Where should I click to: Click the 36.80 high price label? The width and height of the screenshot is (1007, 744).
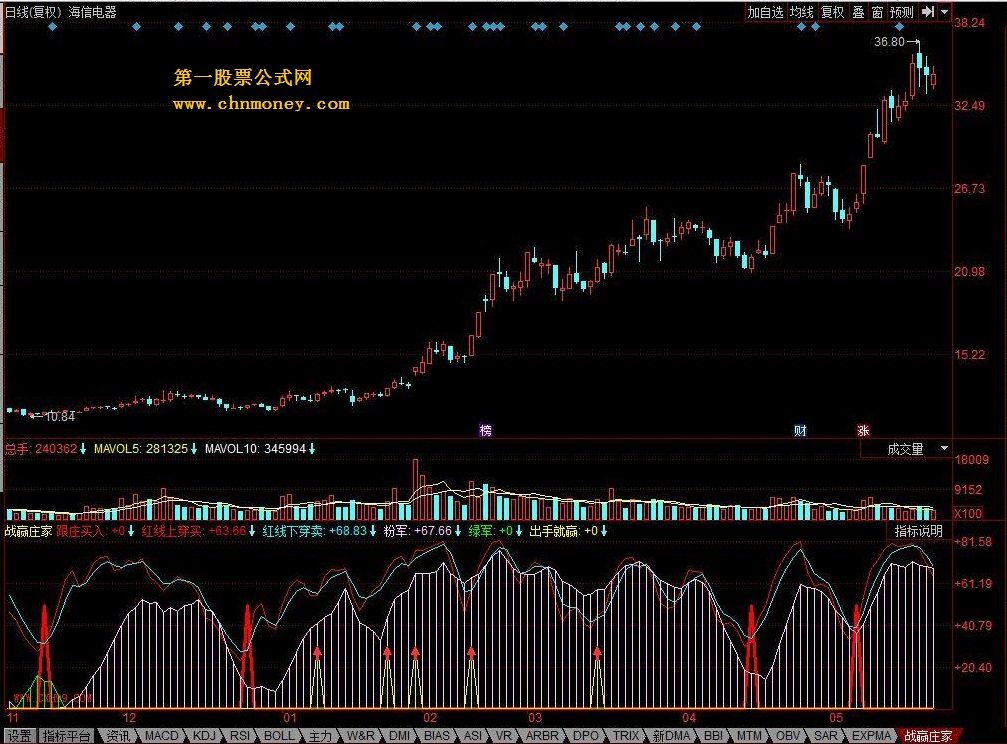click(x=889, y=42)
